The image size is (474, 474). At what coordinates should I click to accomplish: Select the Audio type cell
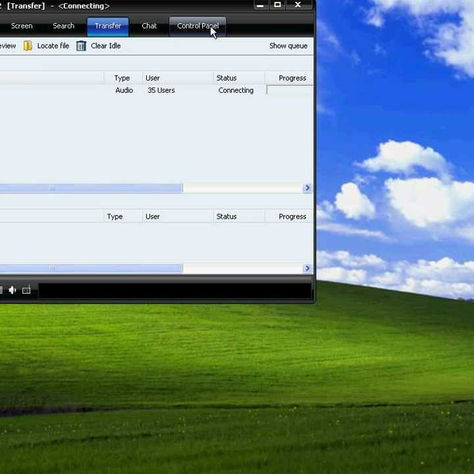click(124, 90)
